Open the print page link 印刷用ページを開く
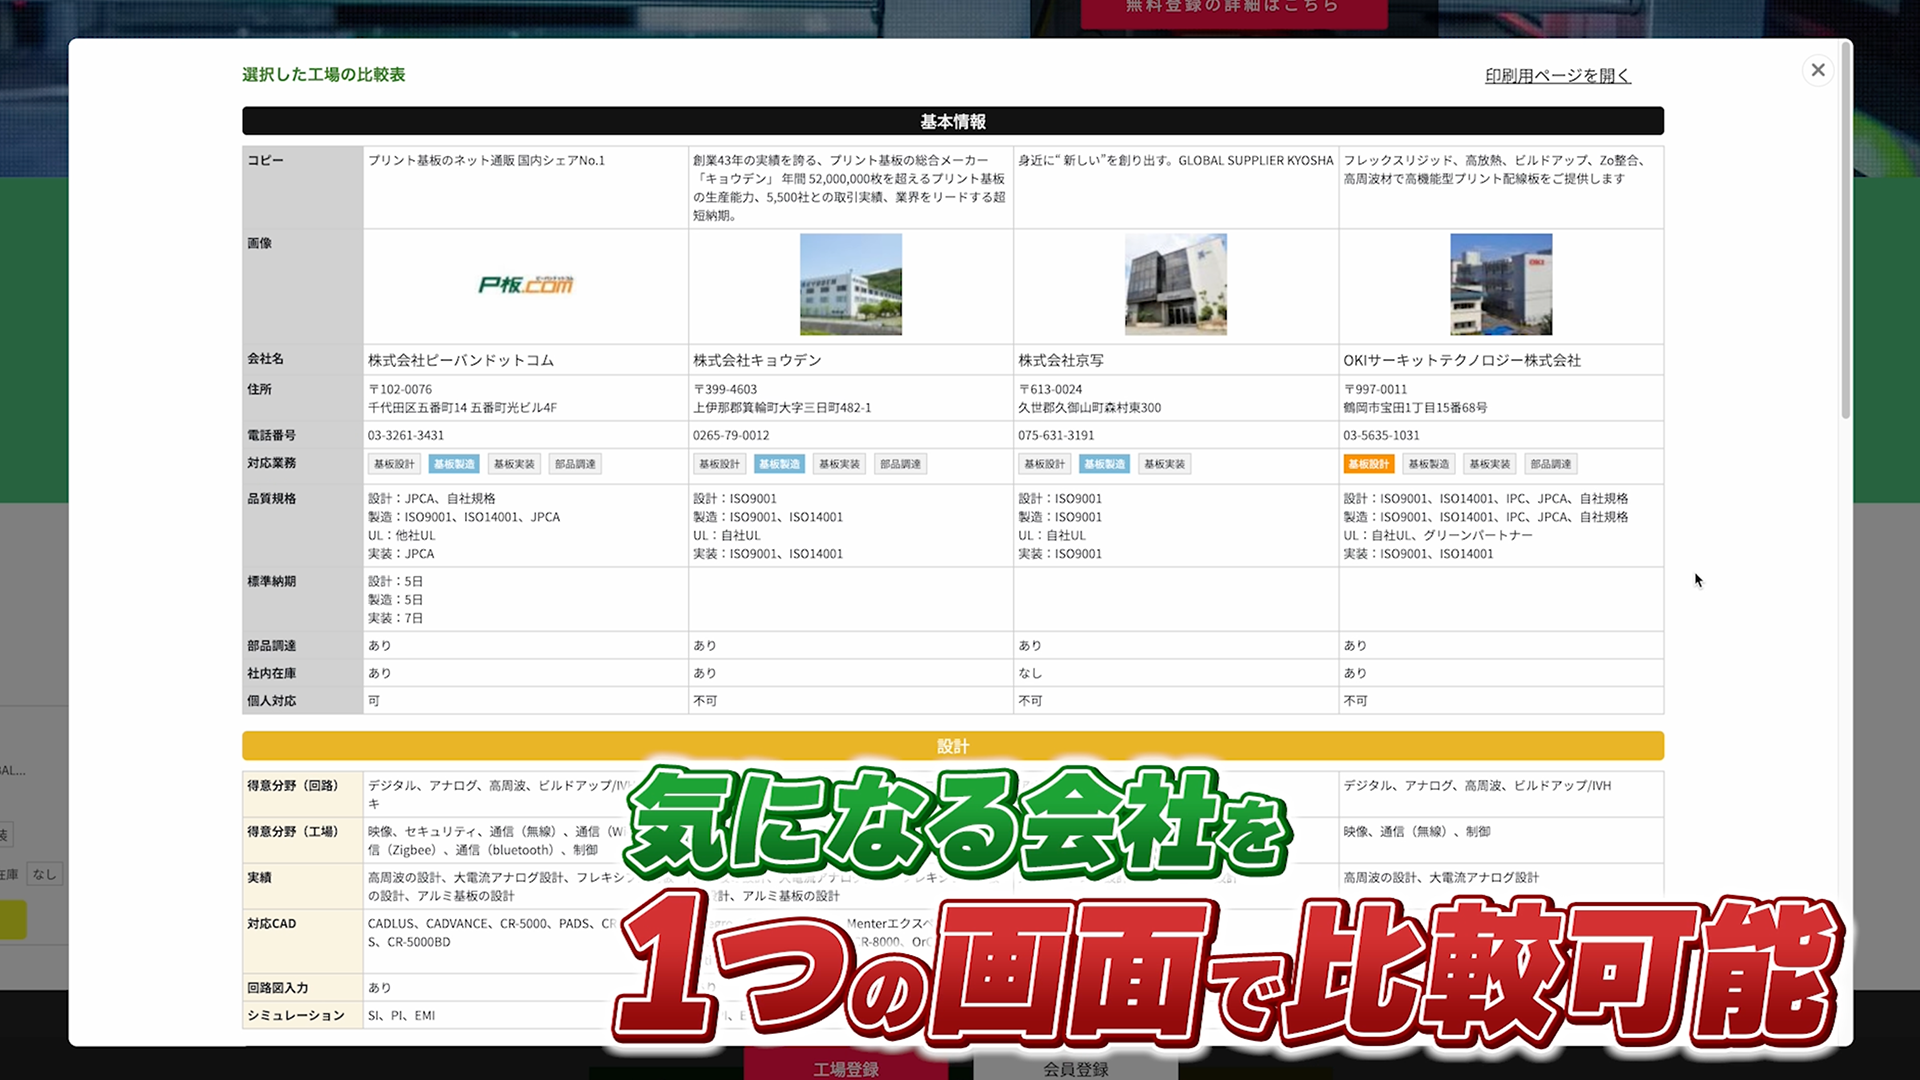The width and height of the screenshot is (1920, 1080). [x=1557, y=76]
